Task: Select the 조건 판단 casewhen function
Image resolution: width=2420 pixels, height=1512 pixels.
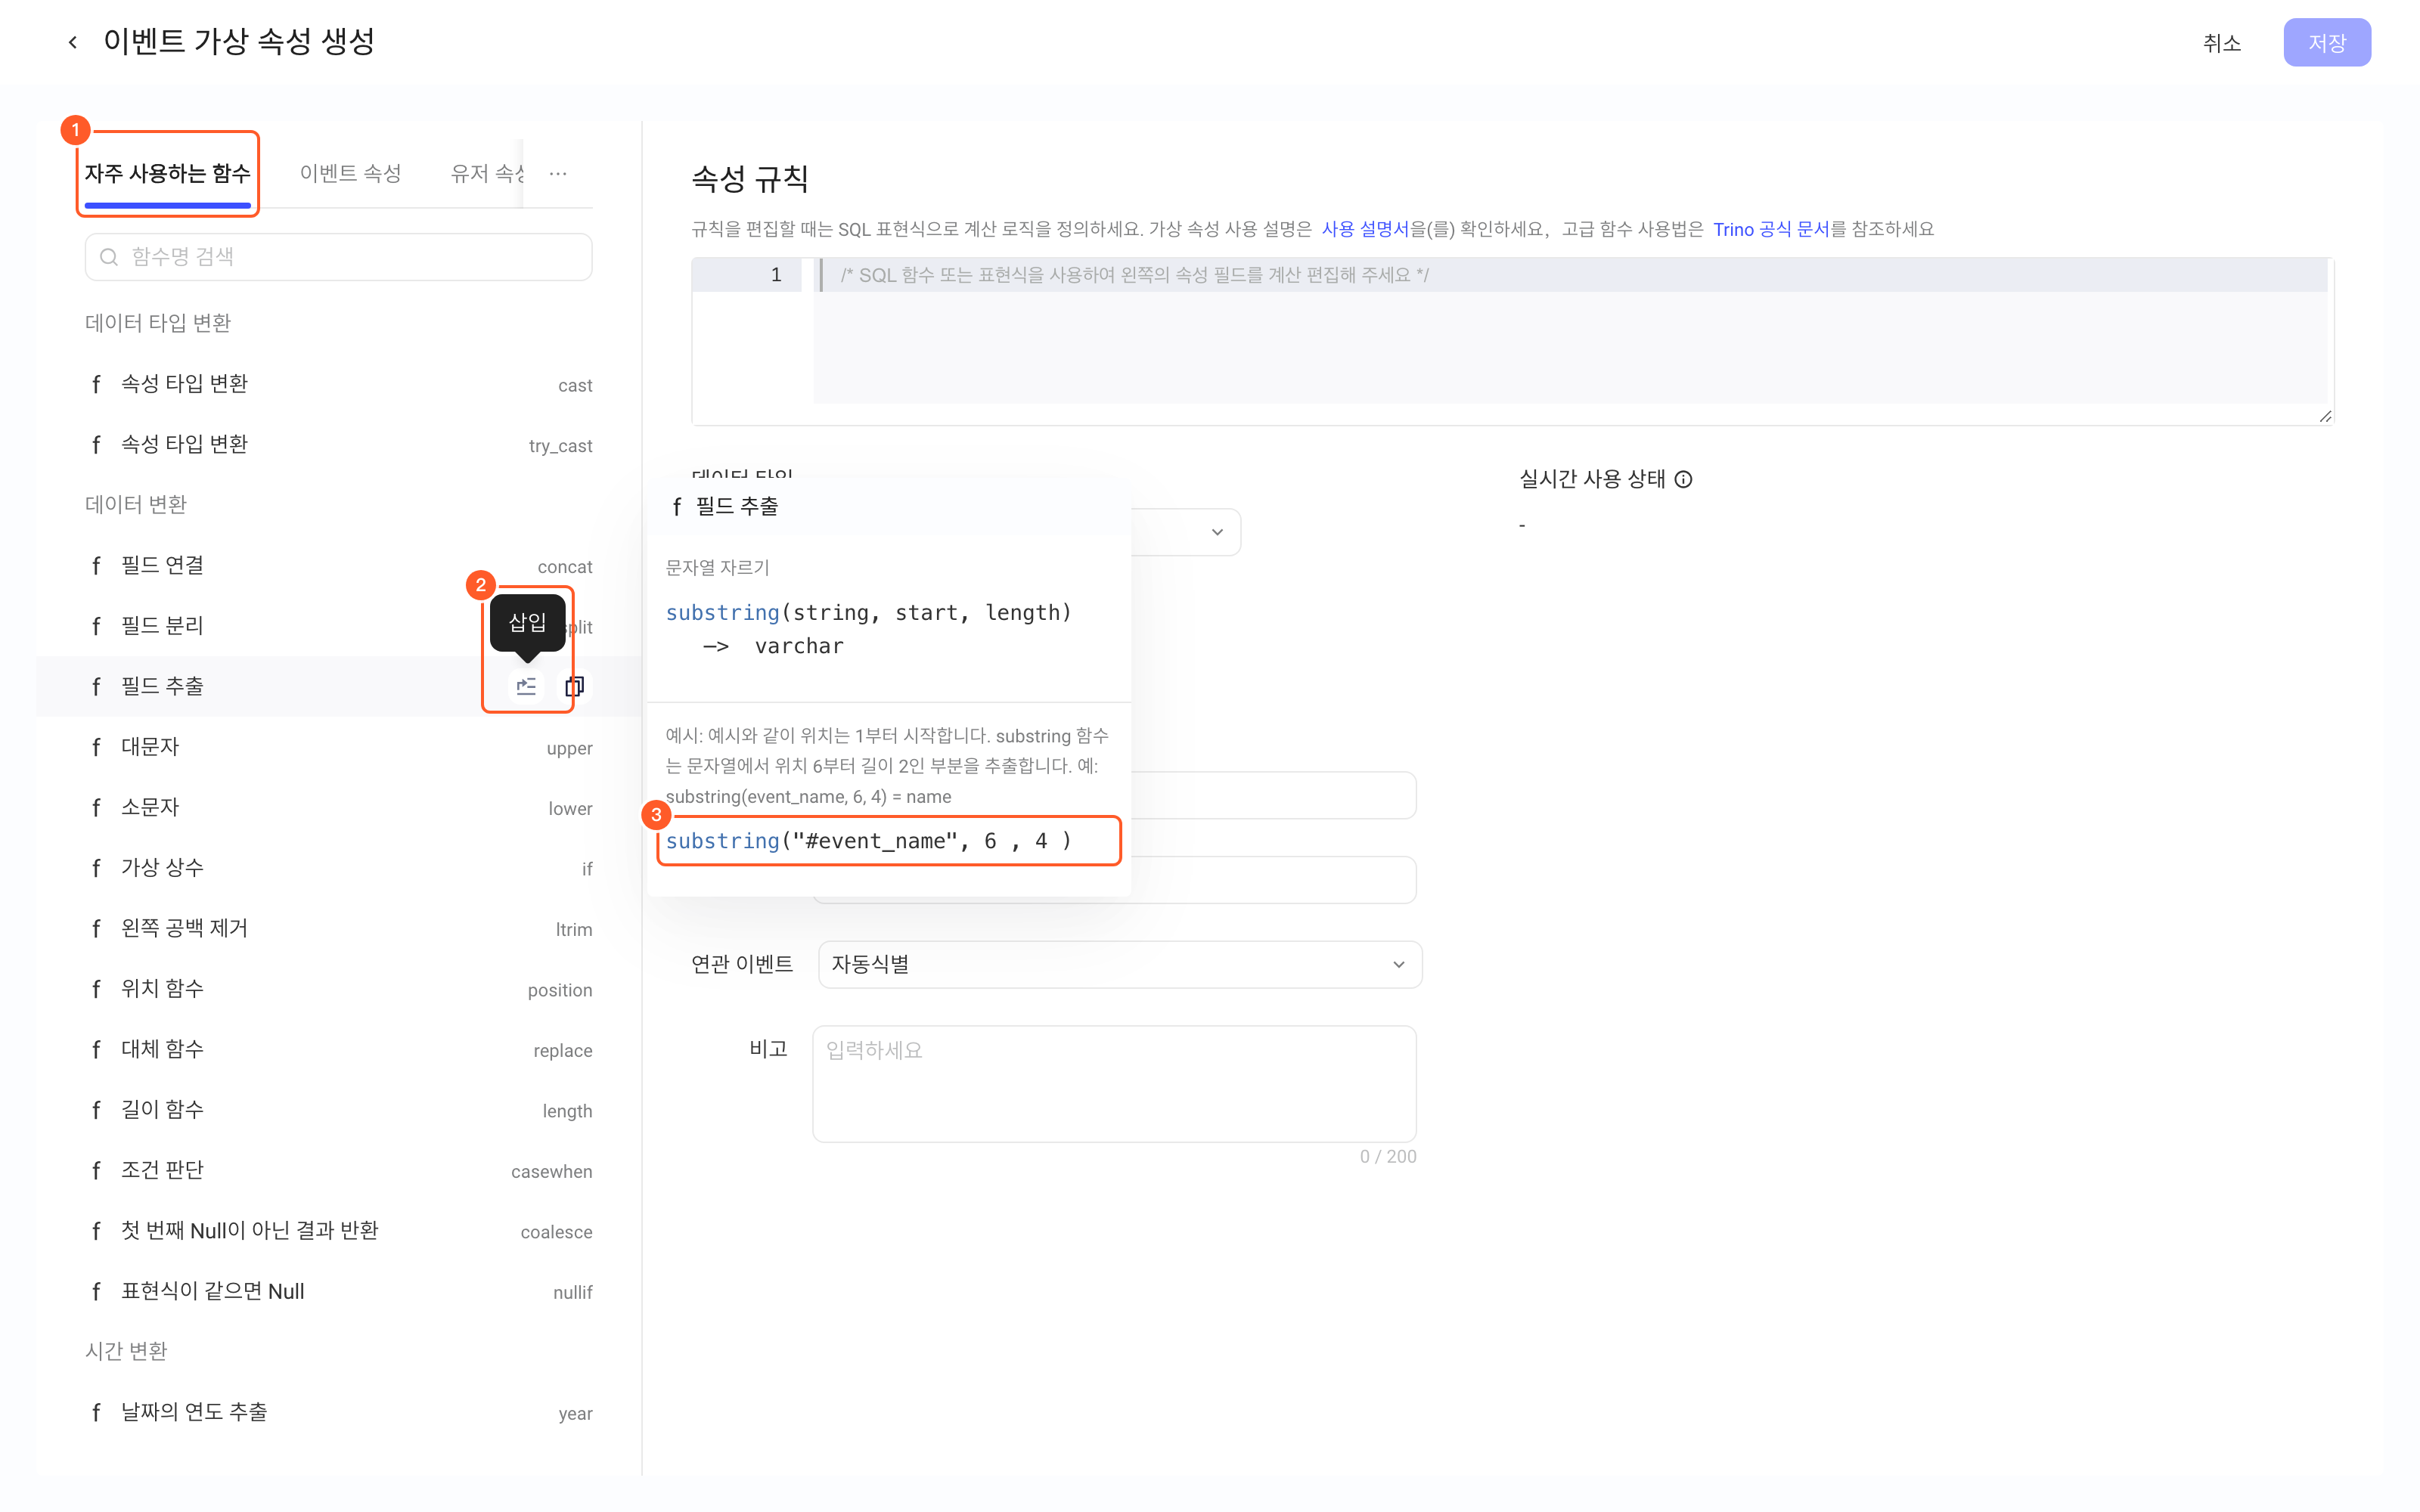Action: click(x=339, y=1170)
